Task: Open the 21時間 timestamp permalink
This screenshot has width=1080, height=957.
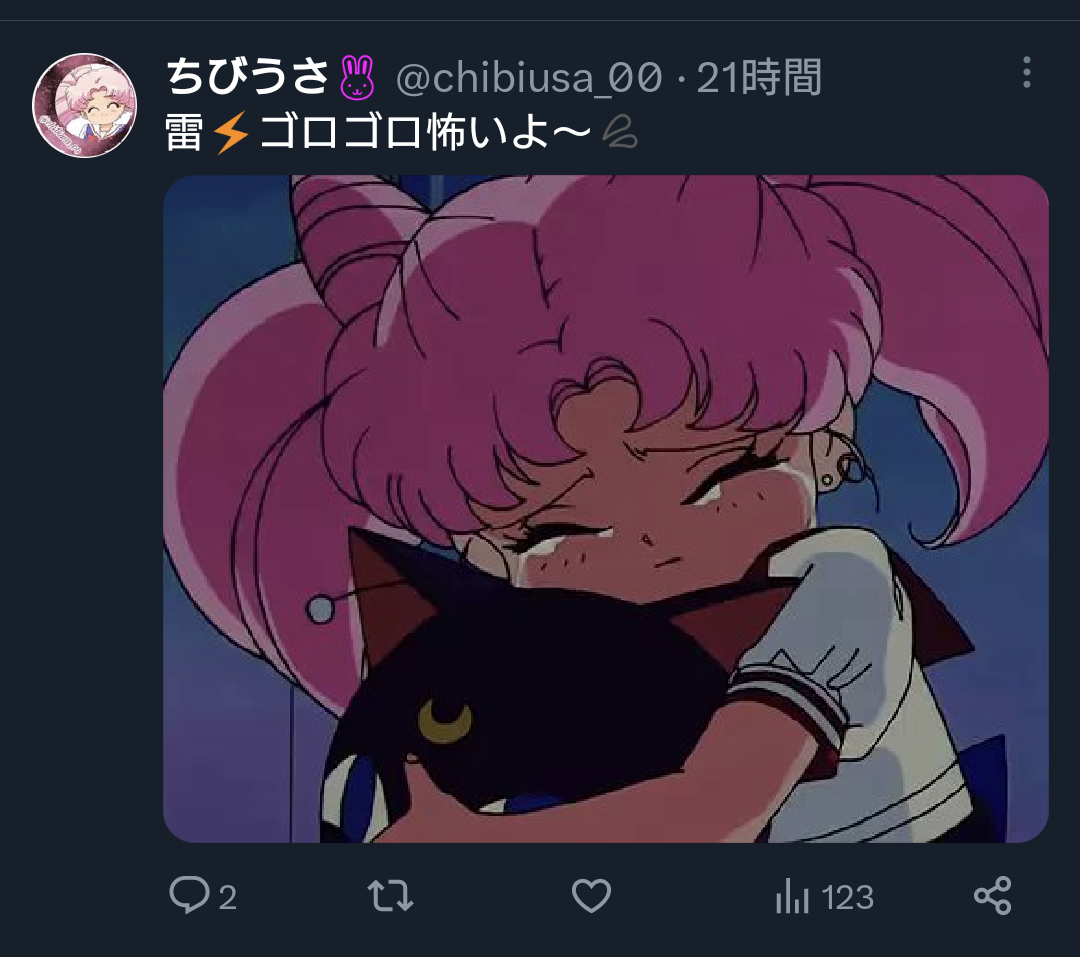Action: pos(759,77)
